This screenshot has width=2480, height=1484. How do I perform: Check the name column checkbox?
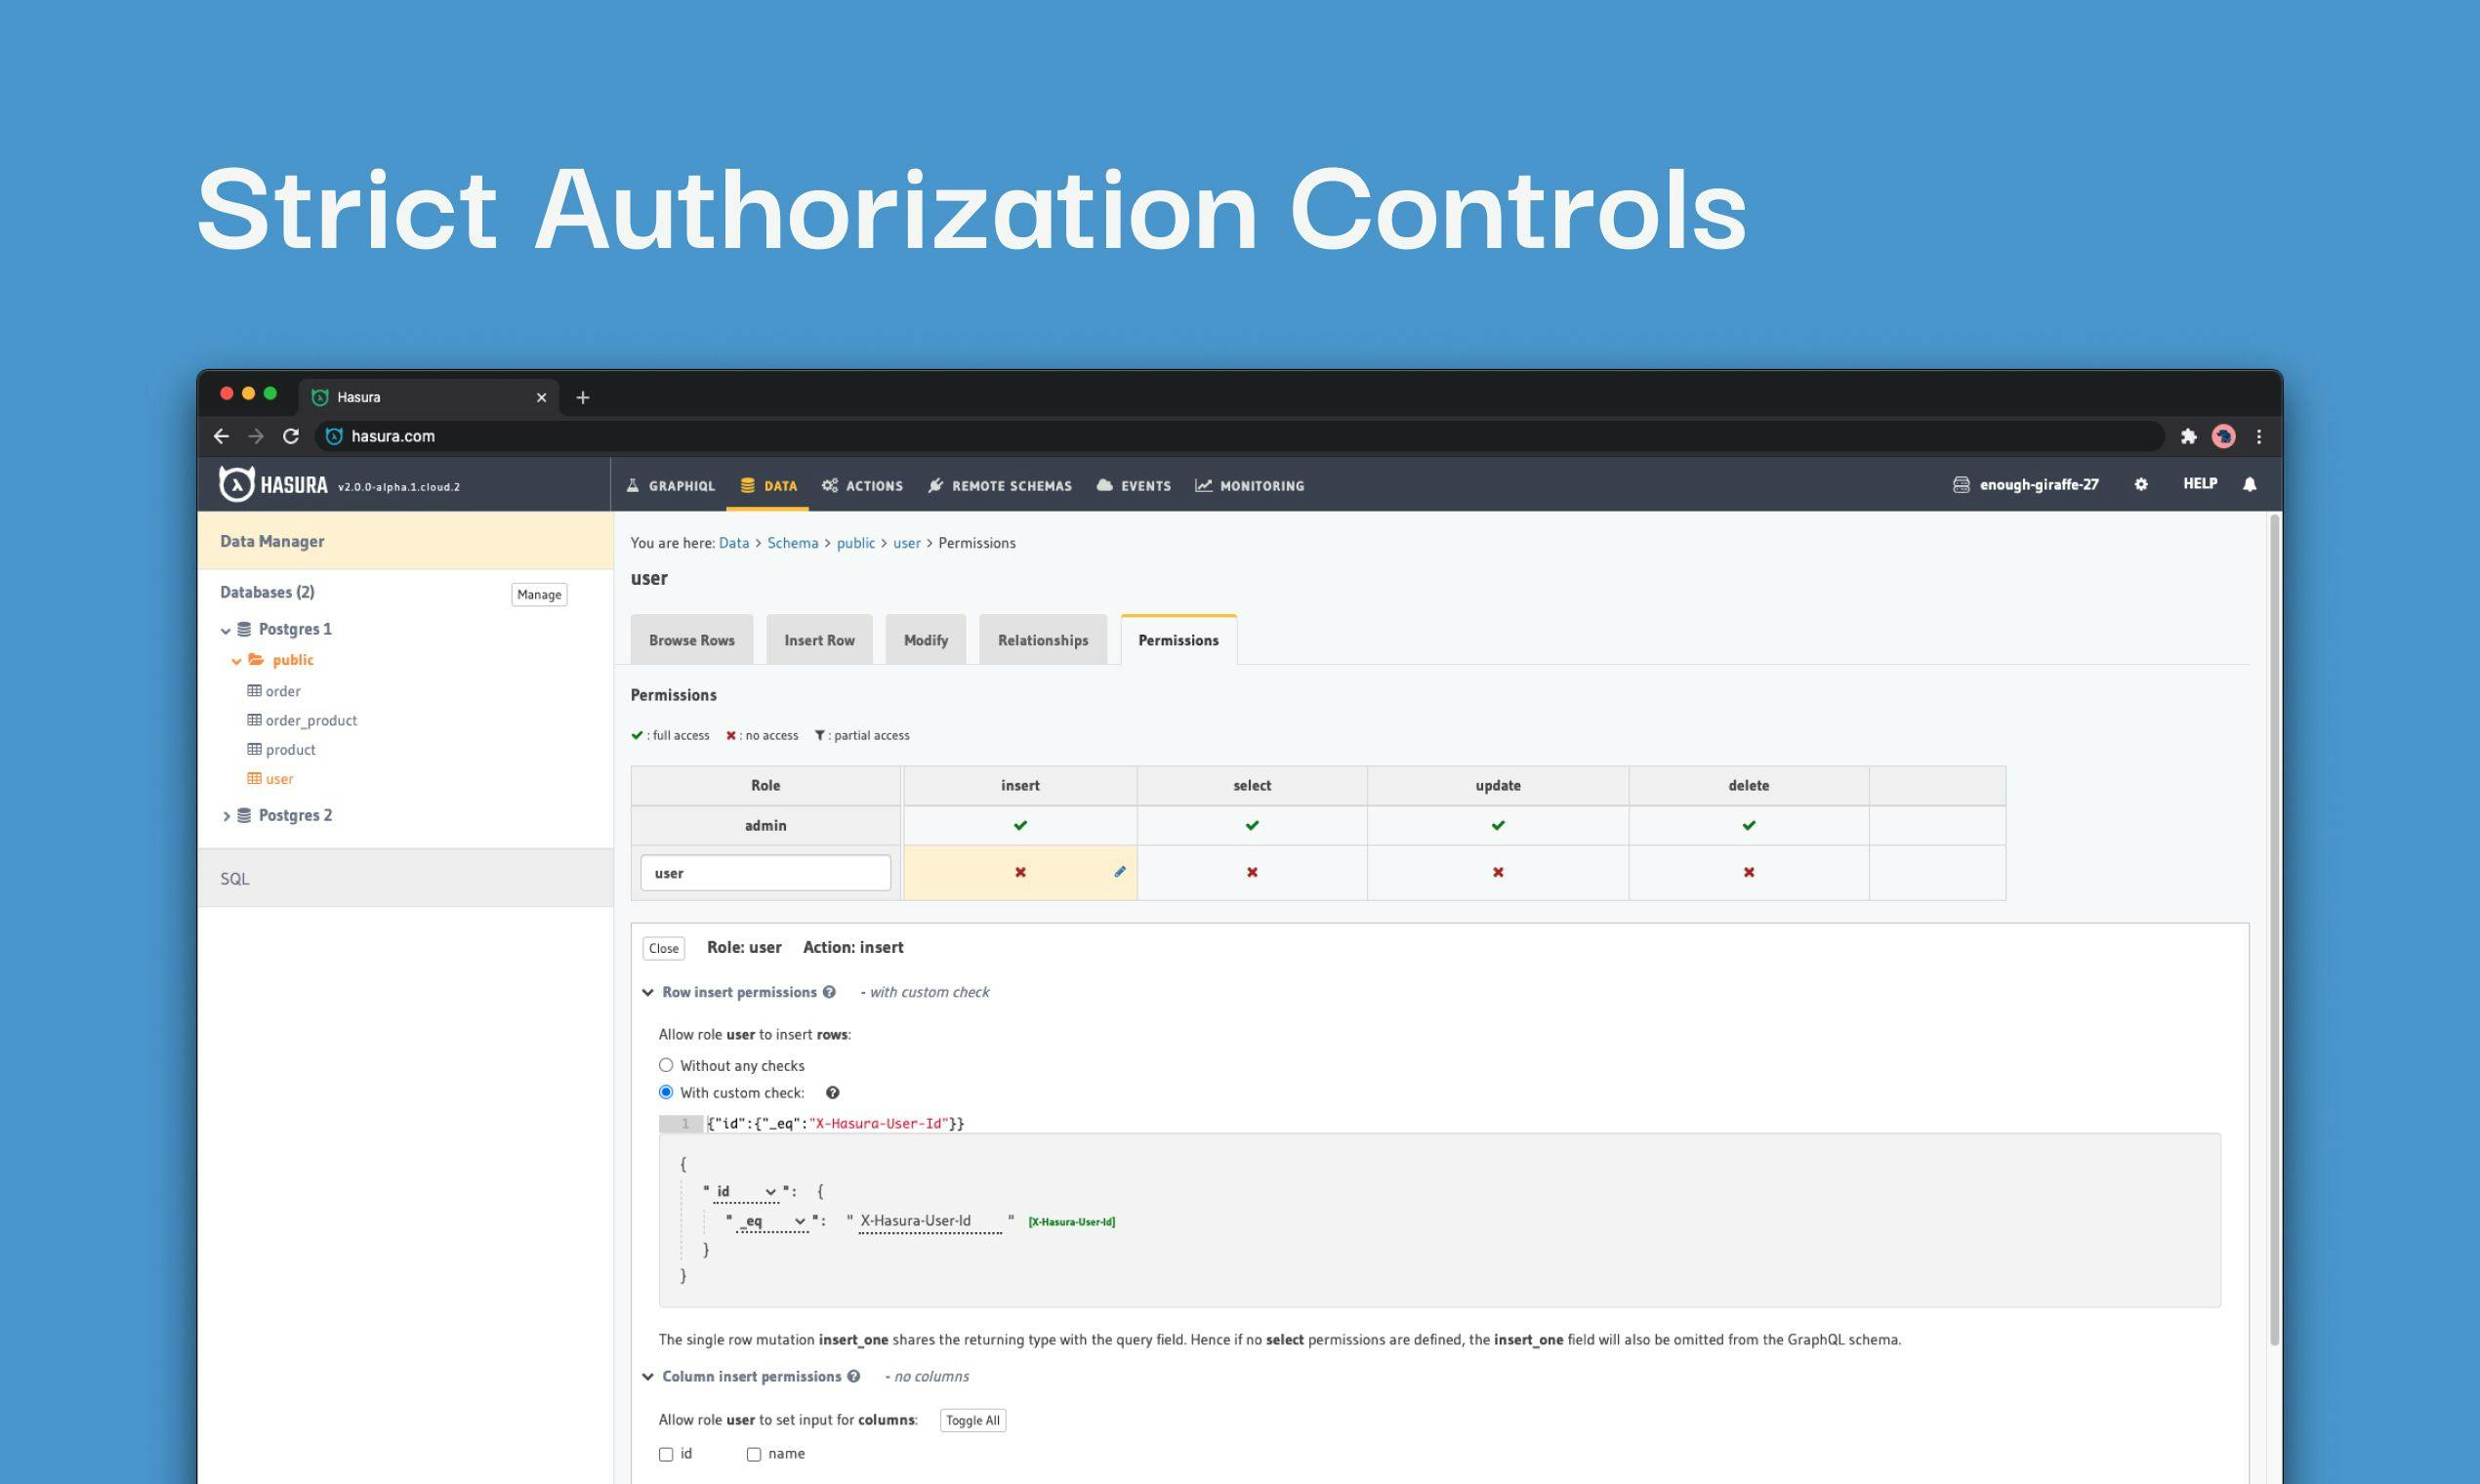[x=754, y=1454]
